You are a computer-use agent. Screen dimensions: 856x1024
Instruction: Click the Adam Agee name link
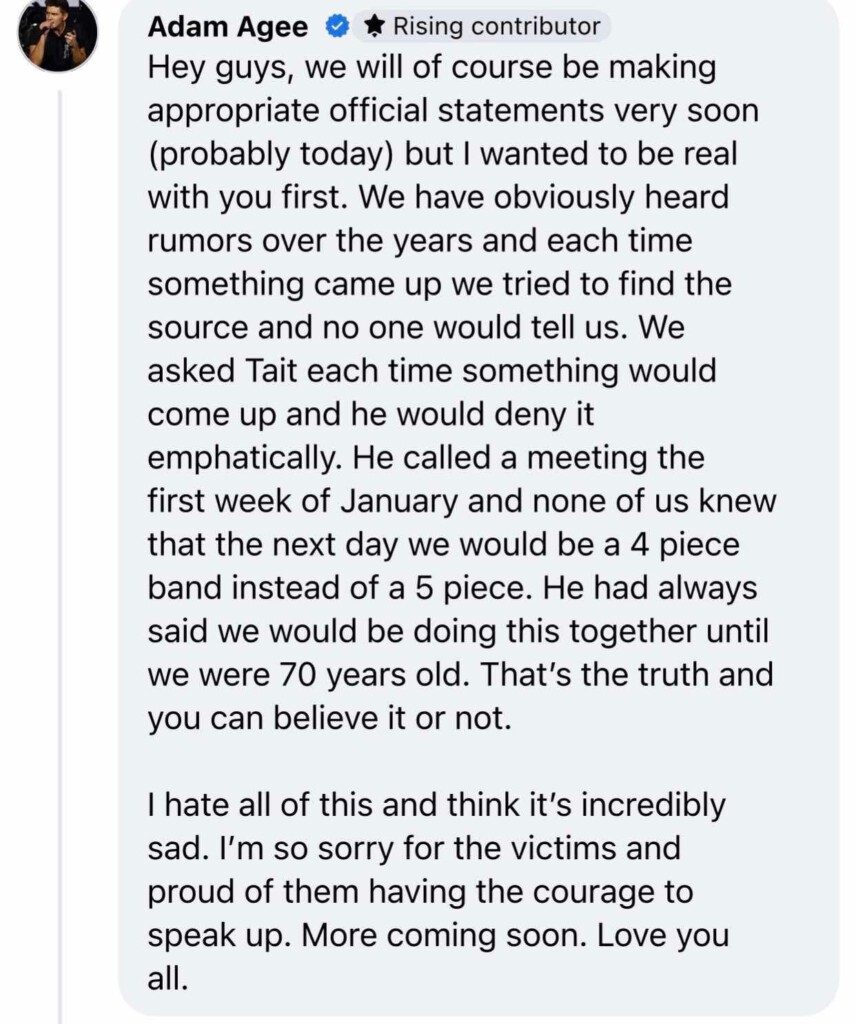[227, 27]
